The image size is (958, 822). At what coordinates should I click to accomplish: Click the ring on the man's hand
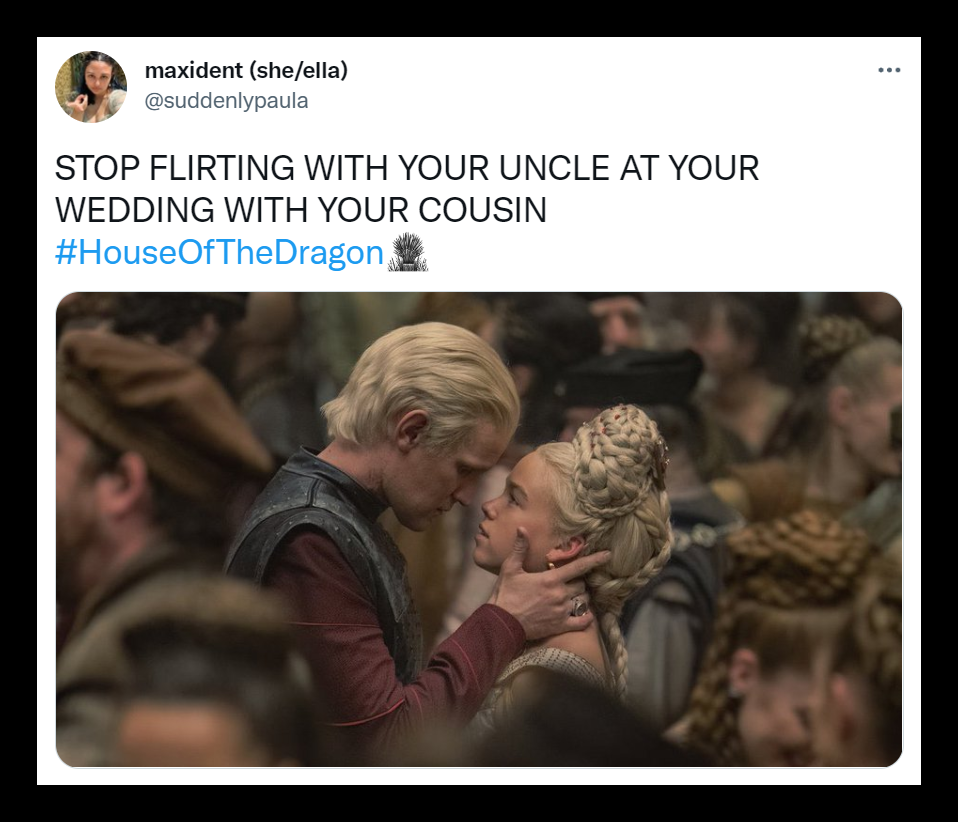pyautogui.click(x=579, y=607)
